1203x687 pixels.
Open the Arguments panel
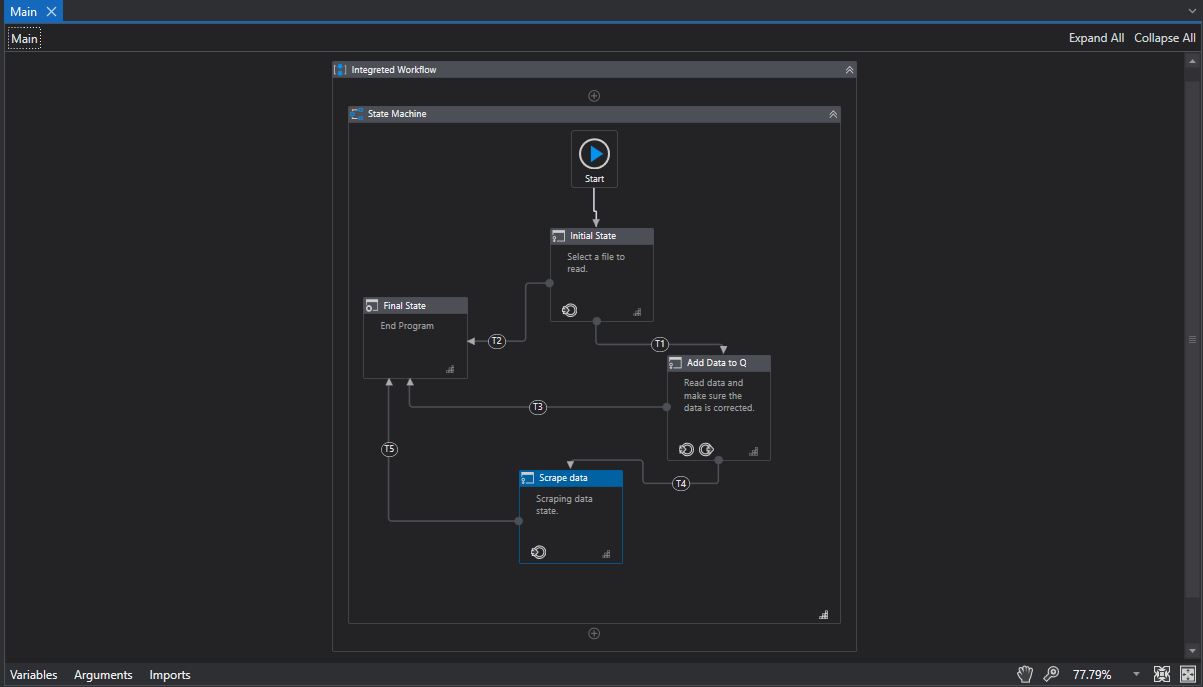pyautogui.click(x=103, y=675)
